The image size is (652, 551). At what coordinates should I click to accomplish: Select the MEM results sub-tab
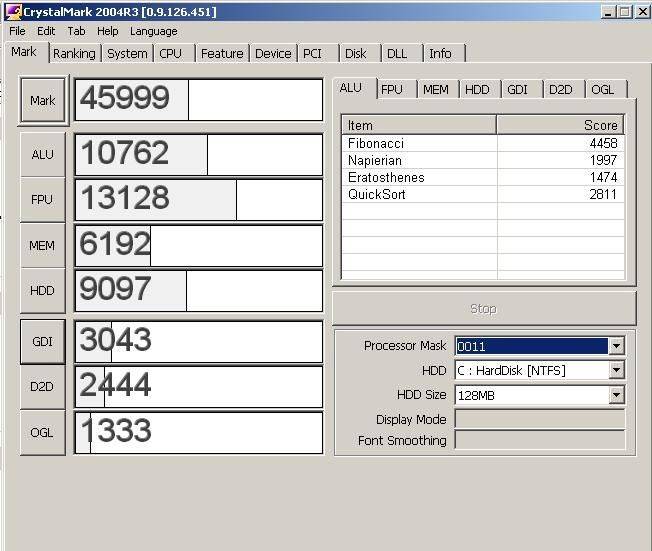436,90
